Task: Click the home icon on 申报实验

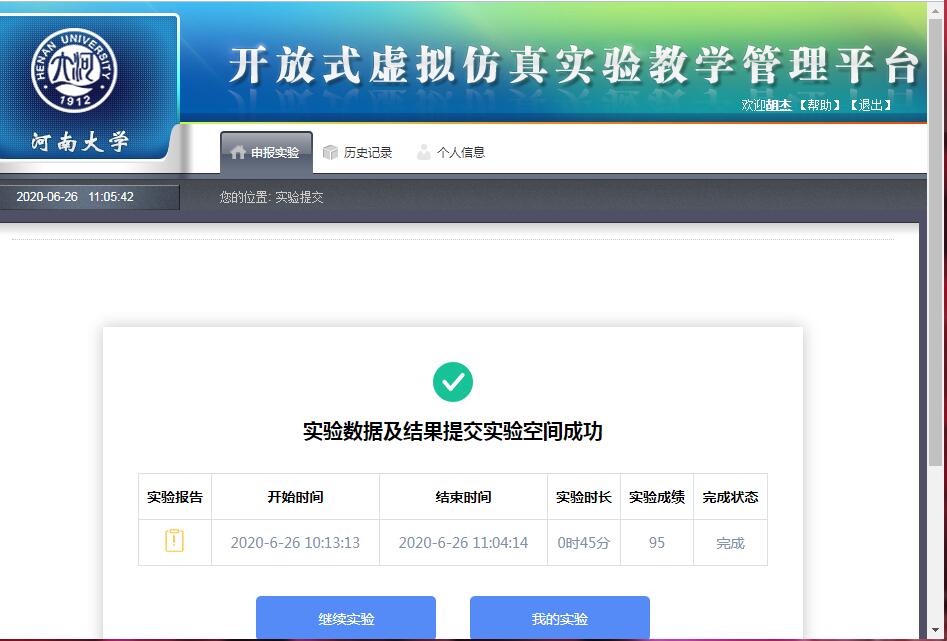Action: tap(237, 153)
